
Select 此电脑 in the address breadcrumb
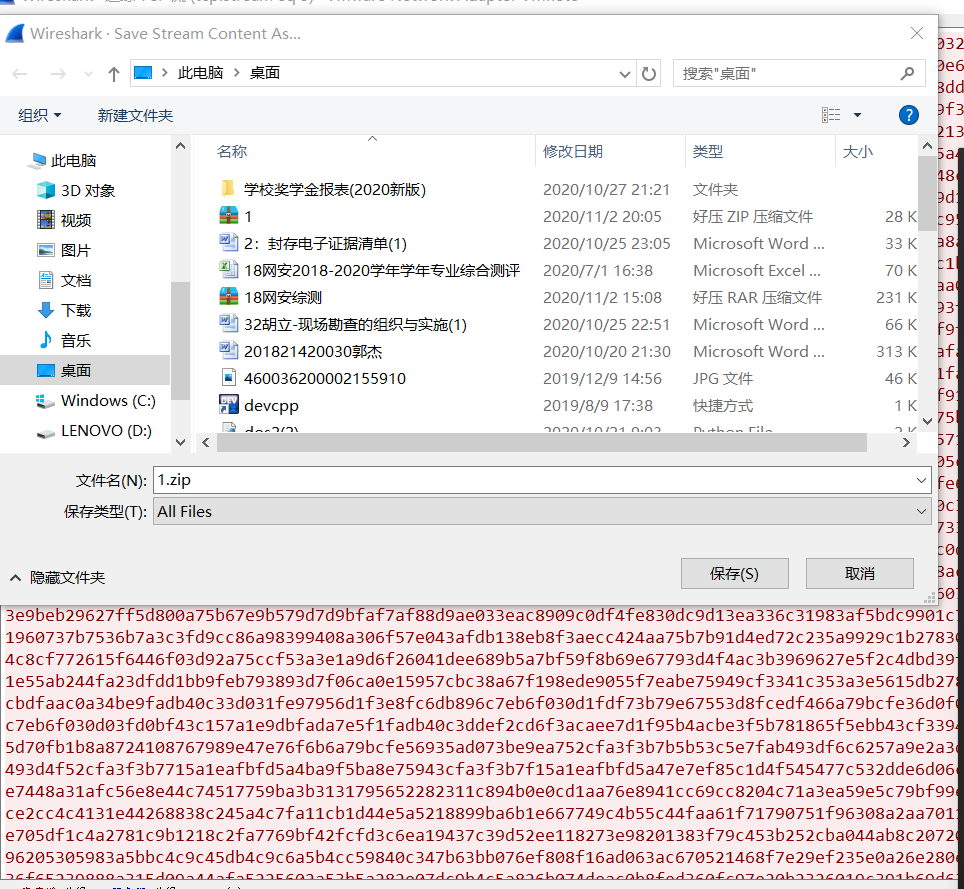(x=200, y=73)
